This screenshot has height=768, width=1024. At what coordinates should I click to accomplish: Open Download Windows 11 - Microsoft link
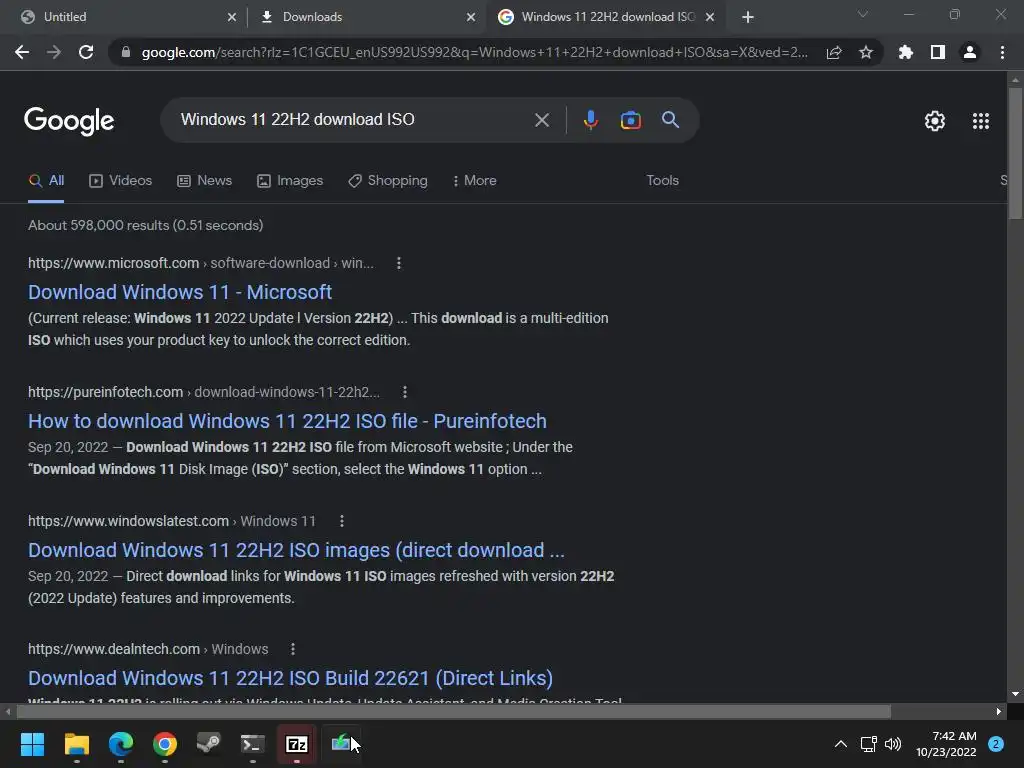pyautogui.click(x=180, y=292)
